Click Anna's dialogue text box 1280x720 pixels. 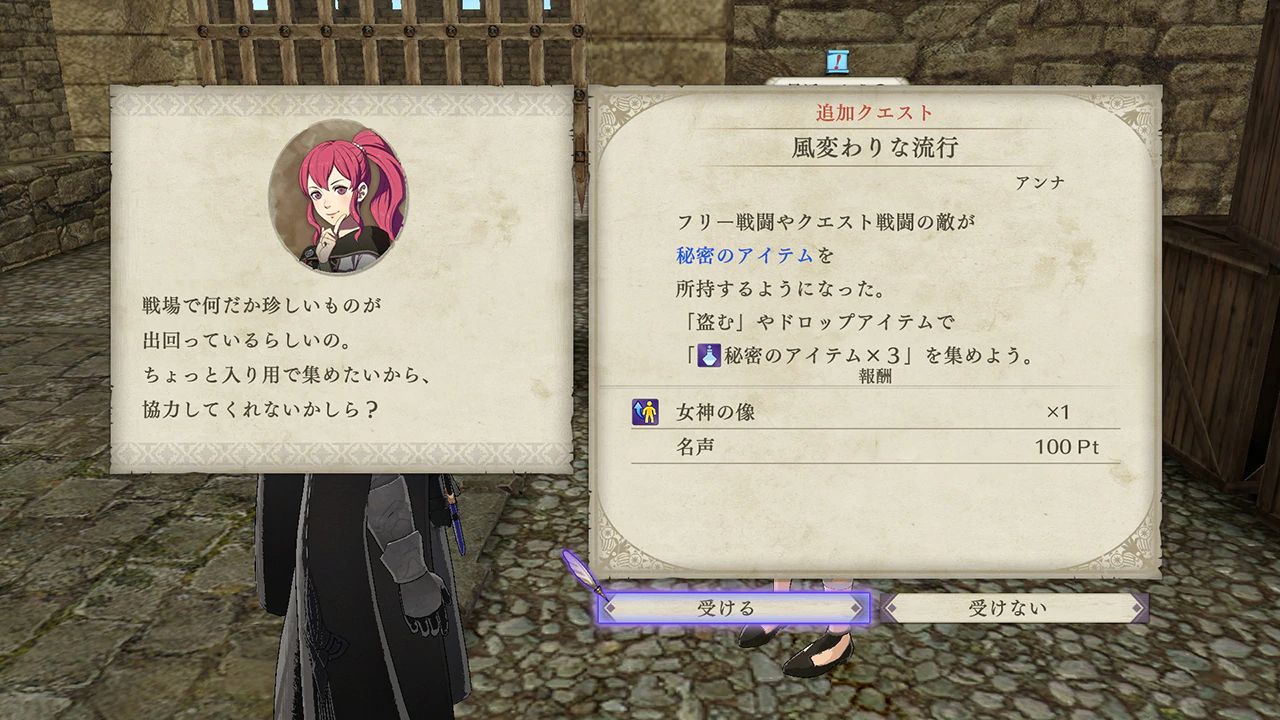point(341,279)
